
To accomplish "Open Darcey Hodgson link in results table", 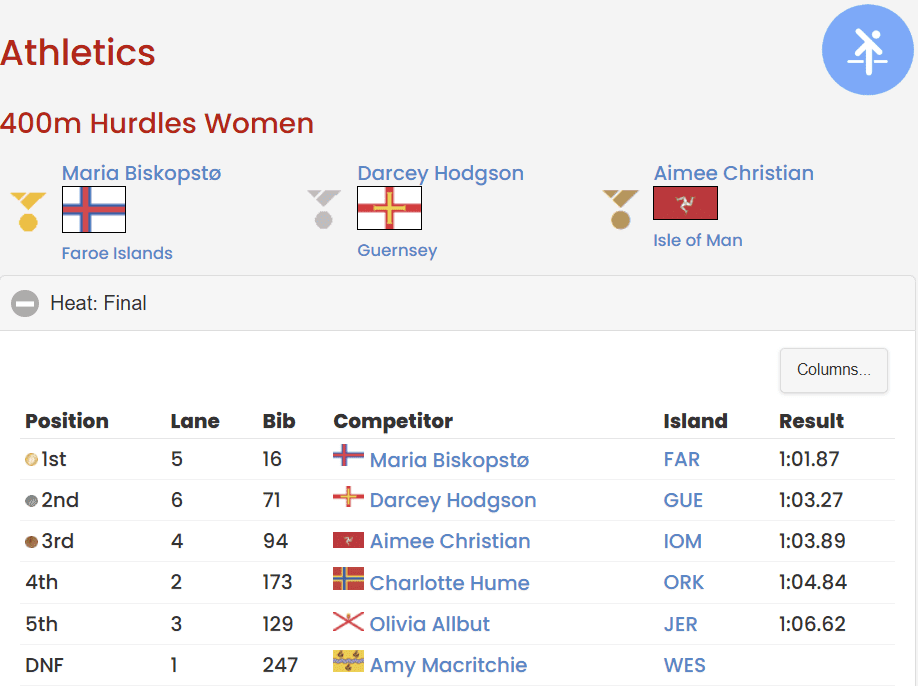I will pyautogui.click(x=452, y=500).
